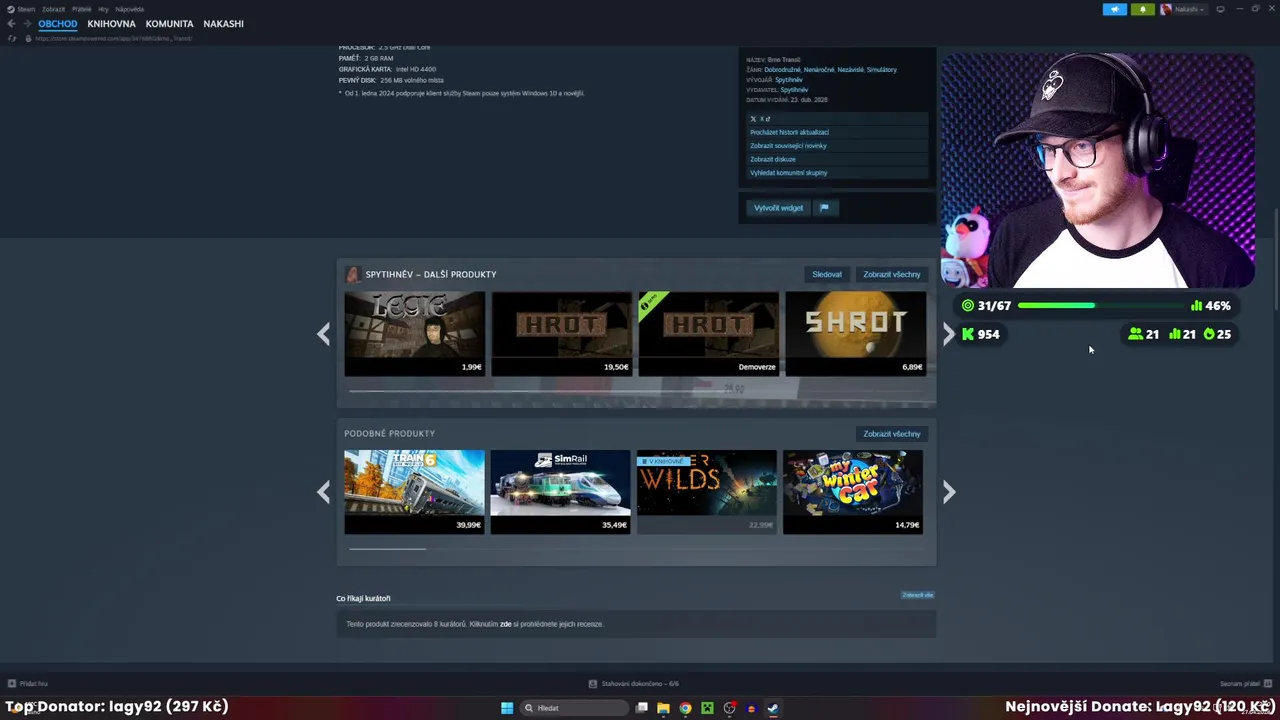Viewport: 1280px width, 720px height.
Task: Show previous similar products with left arrow
Action: tap(323, 492)
